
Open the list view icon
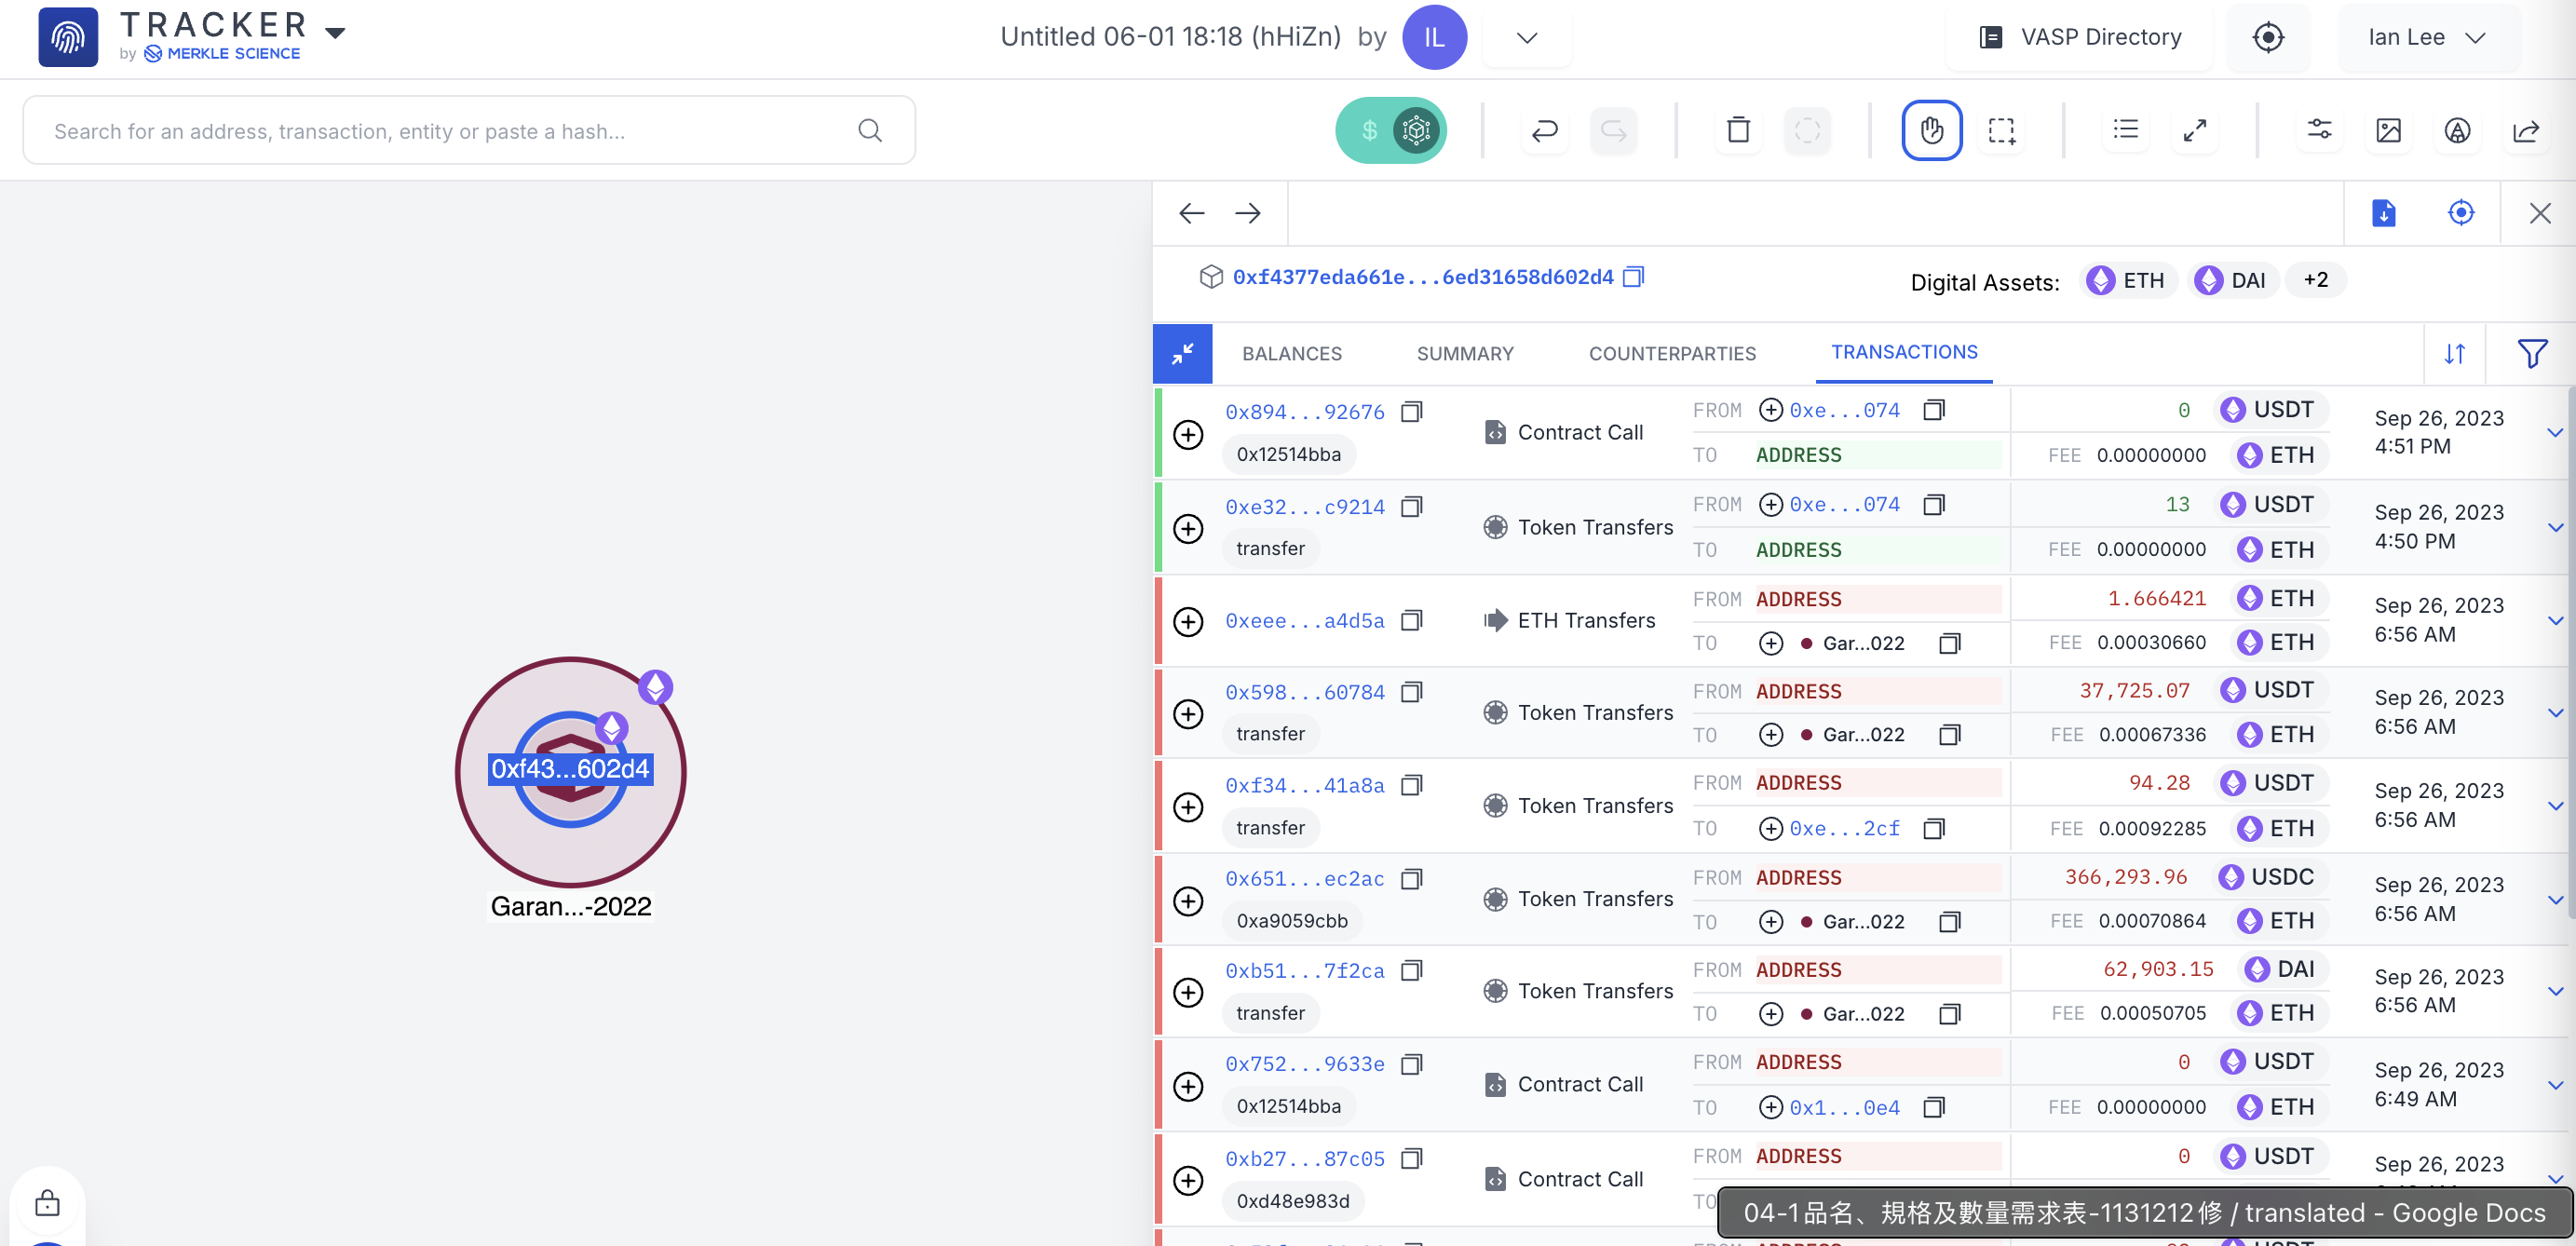pyautogui.click(x=2125, y=130)
